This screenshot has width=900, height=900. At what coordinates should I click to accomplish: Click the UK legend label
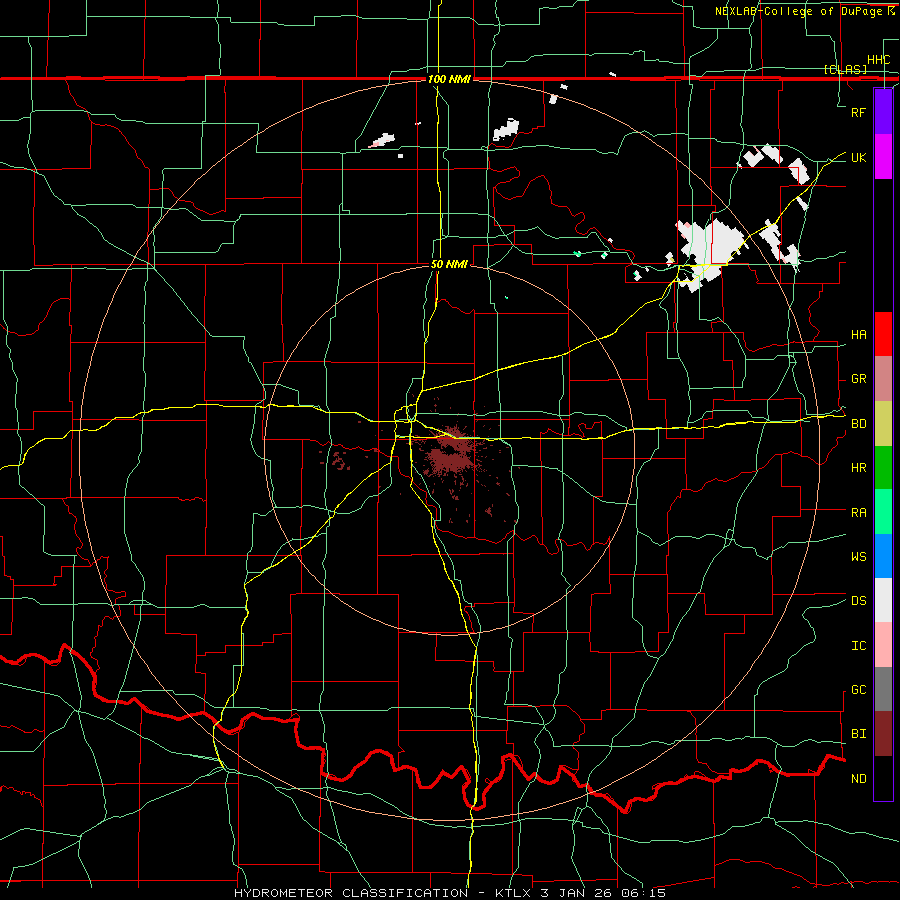click(x=858, y=157)
